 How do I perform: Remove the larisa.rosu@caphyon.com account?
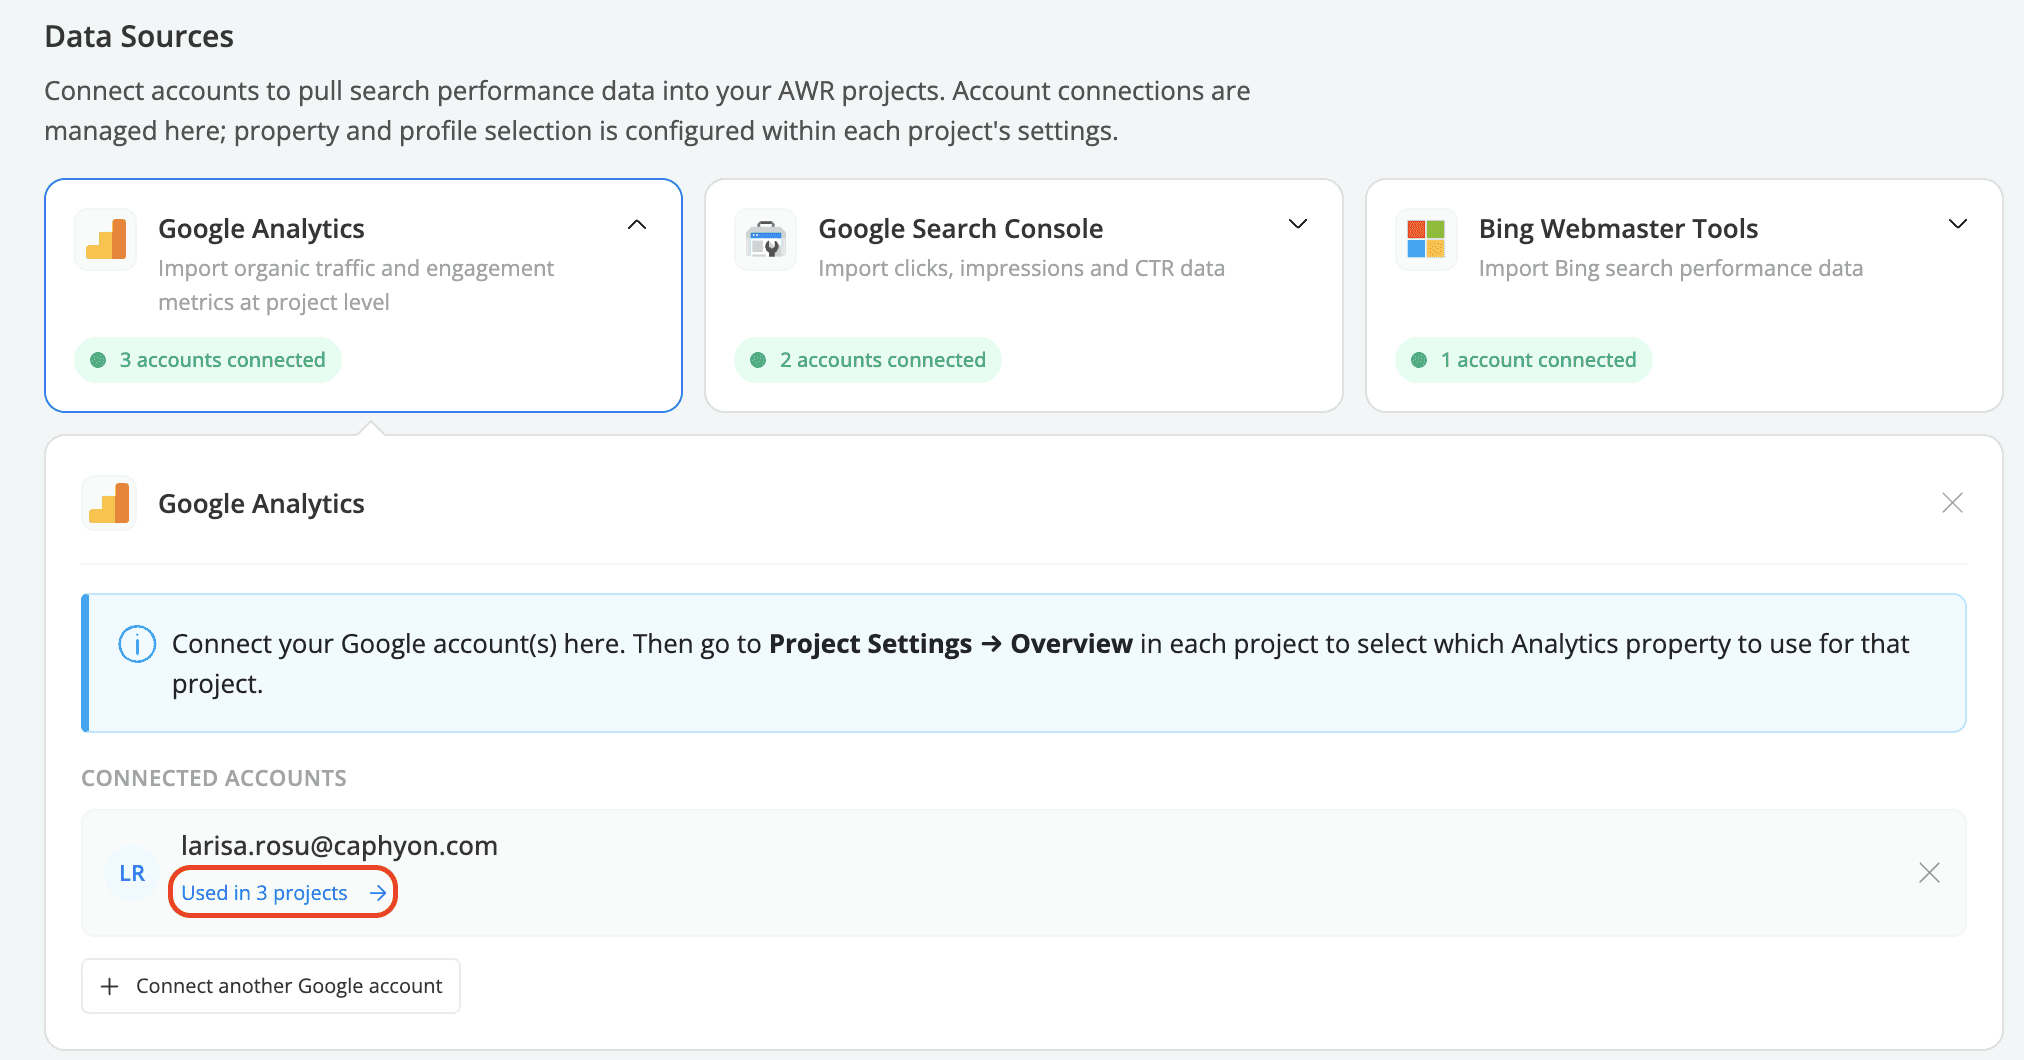(1930, 873)
